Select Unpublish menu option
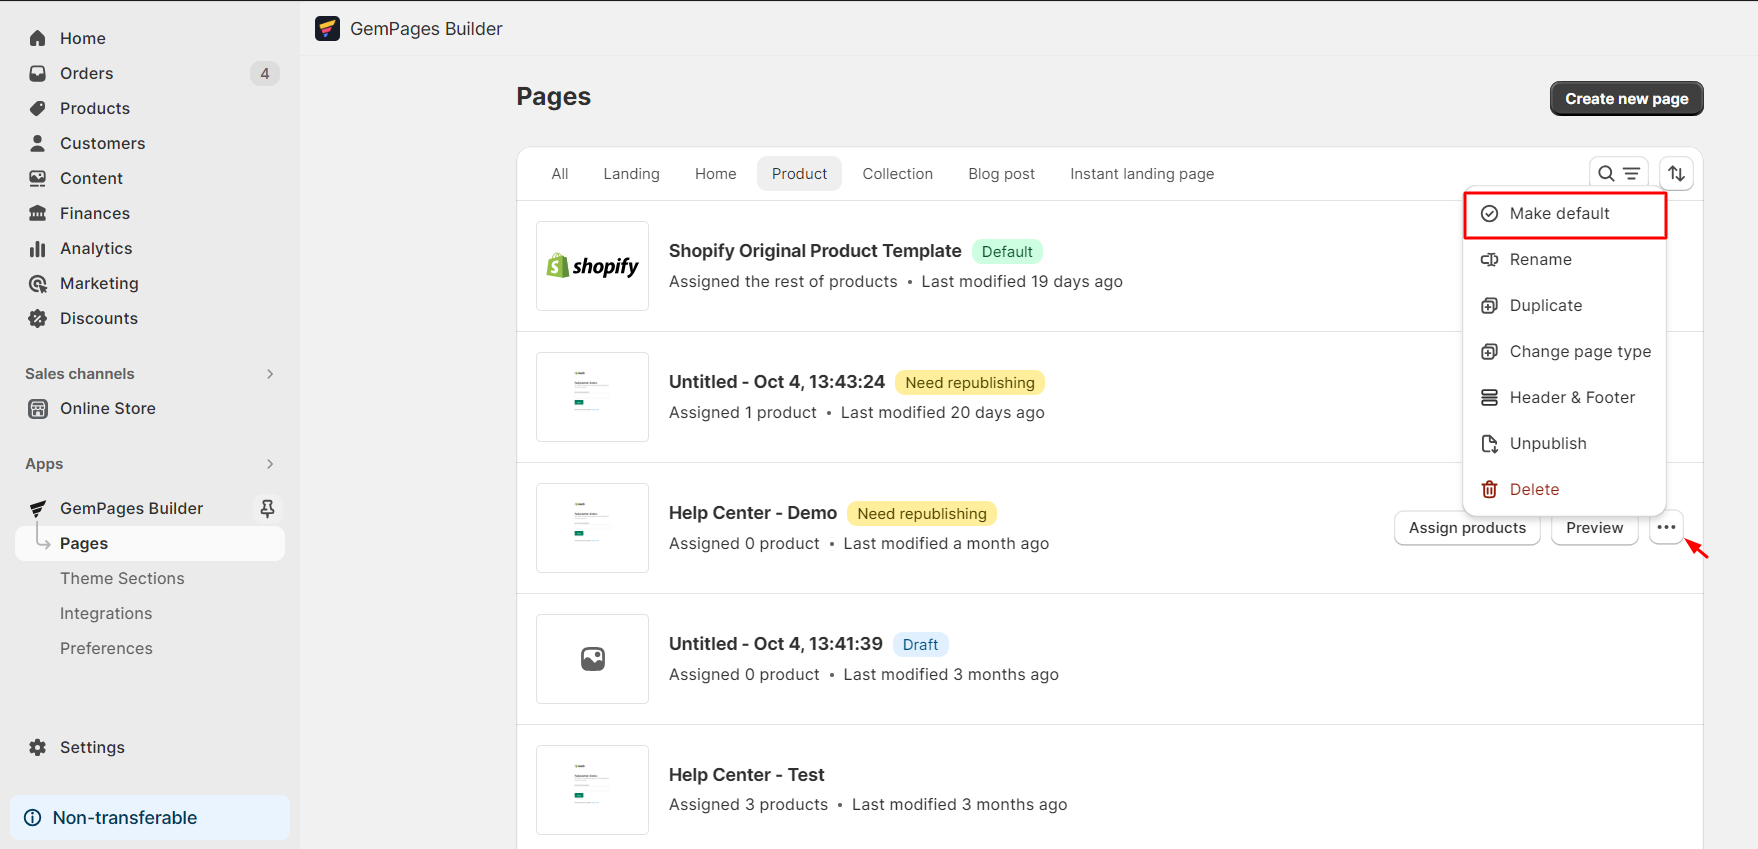Image resolution: width=1758 pixels, height=849 pixels. (x=1547, y=443)
